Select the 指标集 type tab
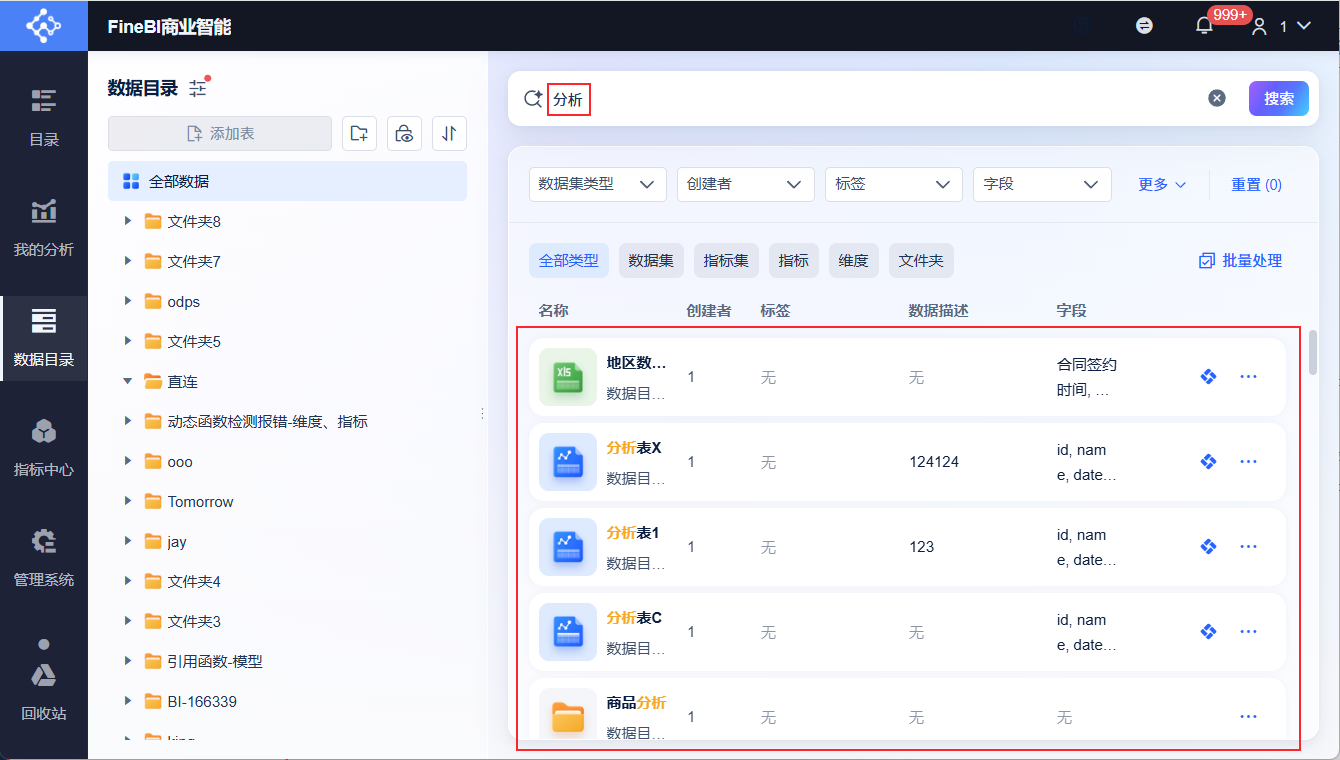This screenshot has height=760, width=1340. point(726,260)
